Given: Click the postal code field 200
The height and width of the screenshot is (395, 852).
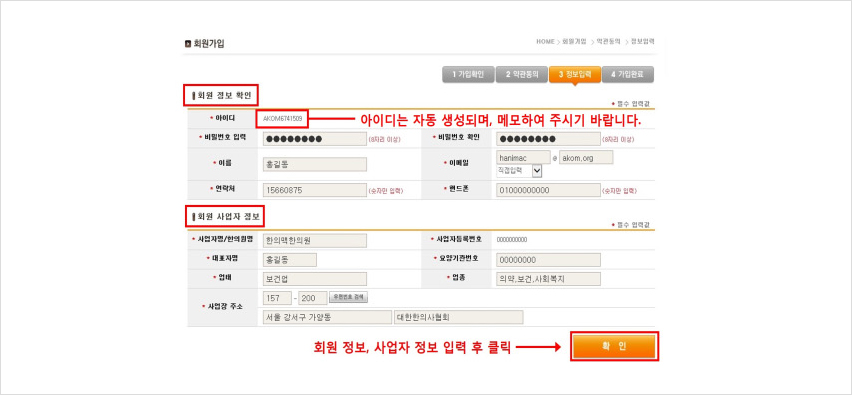Looking at the screenshot, I should pyautogui.click(x=313, y=298).
